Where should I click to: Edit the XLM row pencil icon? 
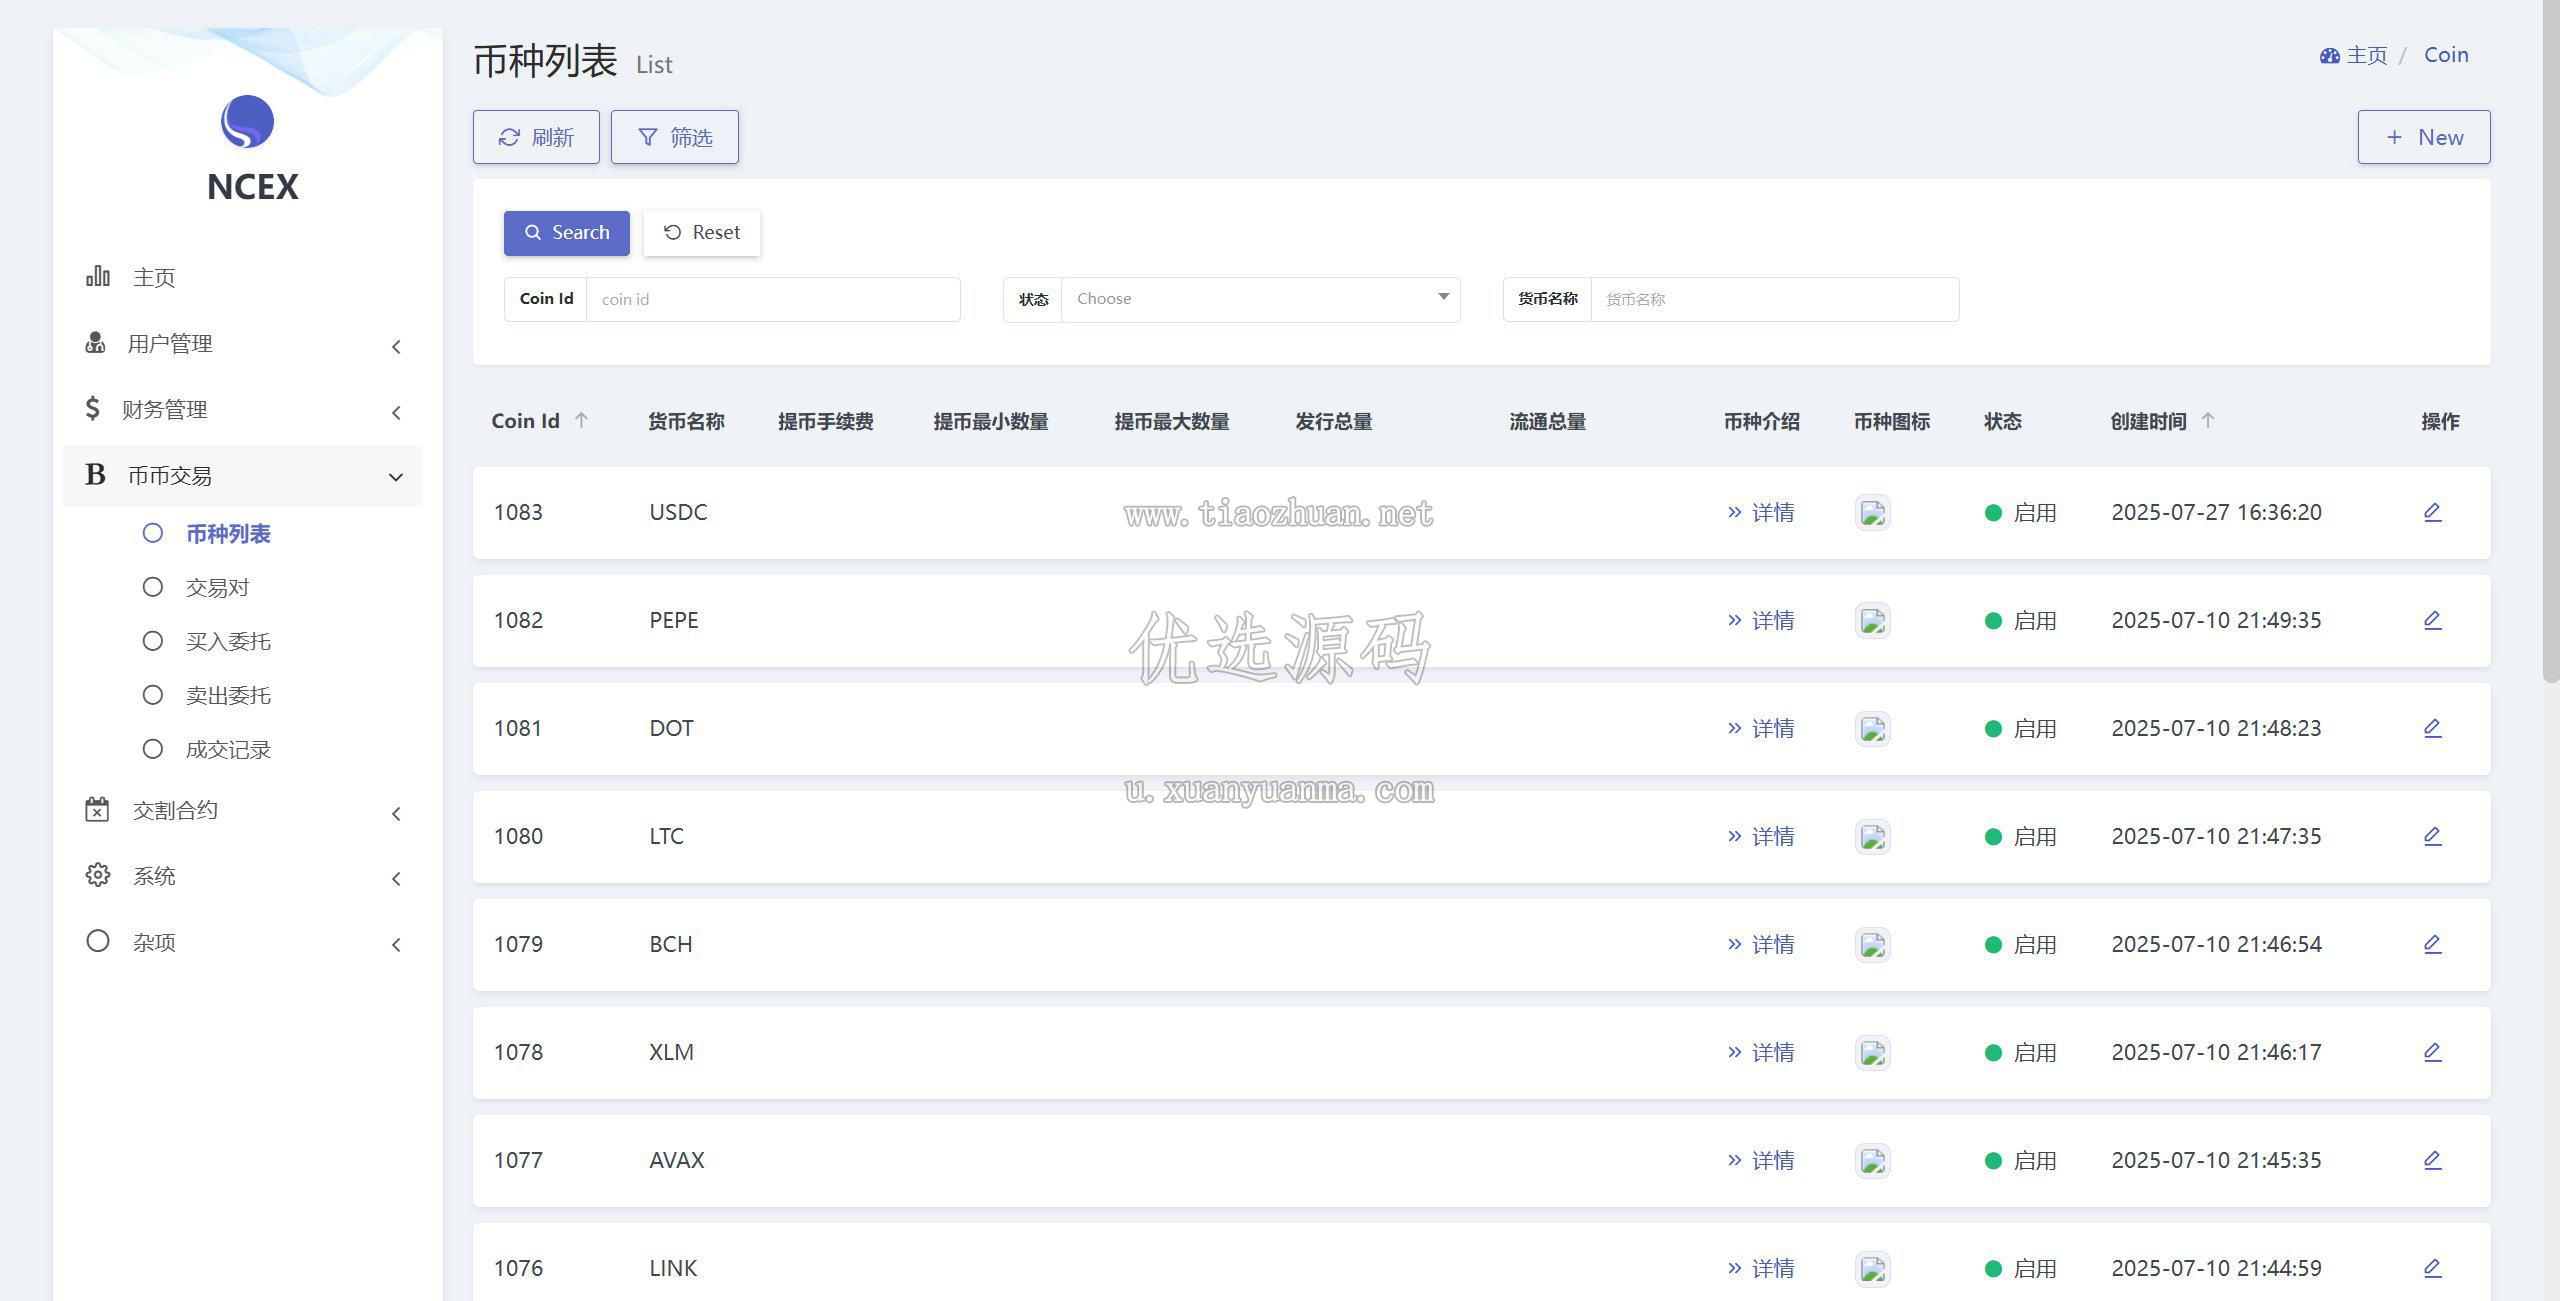[2433, 1052]
